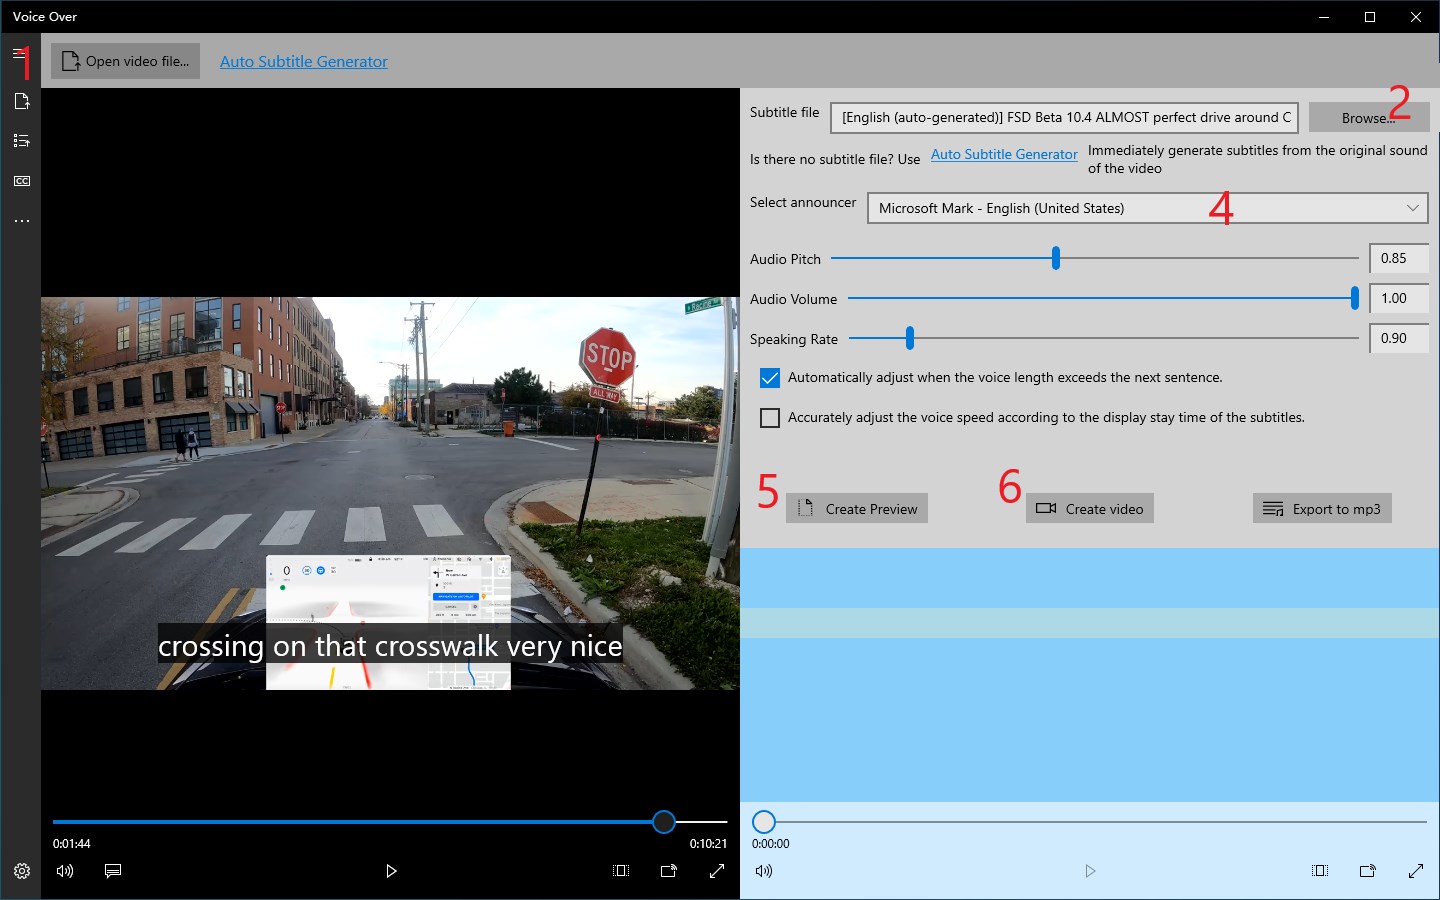Mute the left video player volume
This screenshot has width=1440, height=900.
tap(65, 871)
